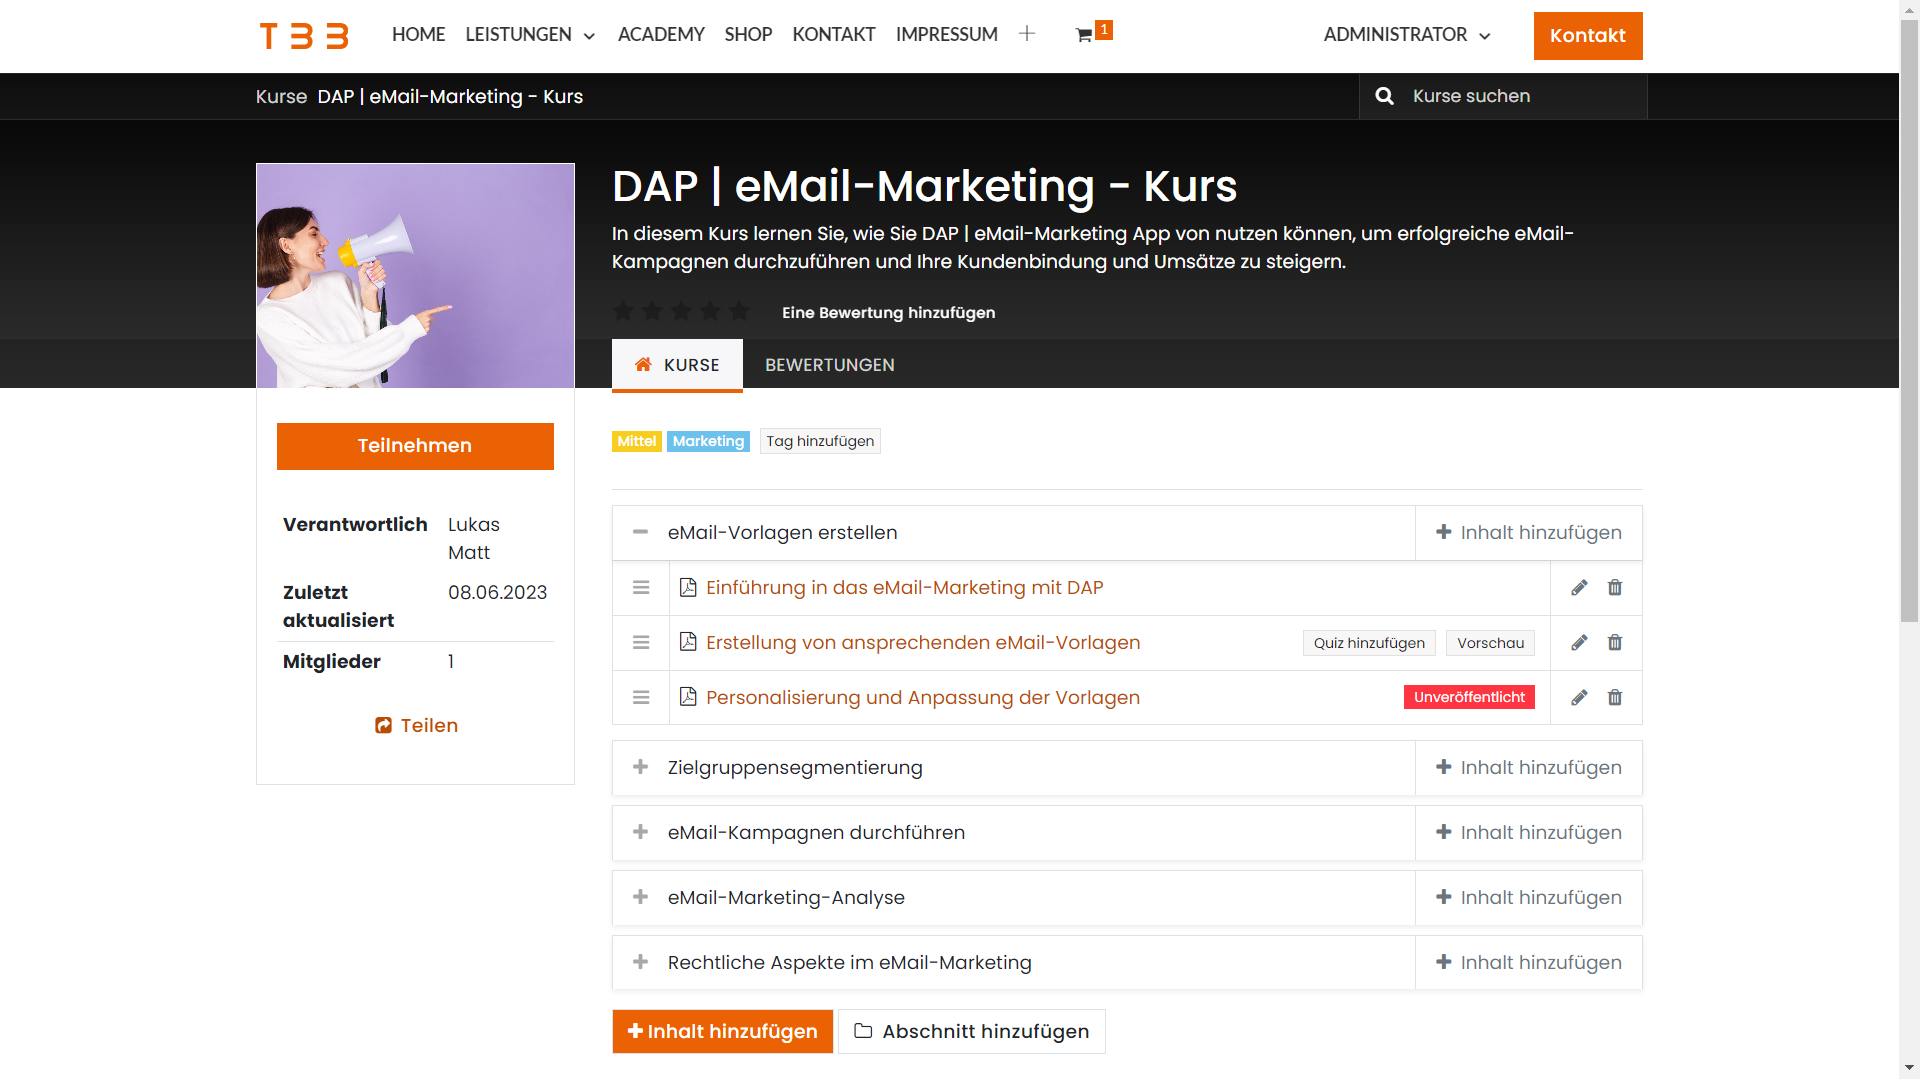Click the plus icon after IMPRESSUM
Screen dimensions: 1920x1080
coord(1027,34)
